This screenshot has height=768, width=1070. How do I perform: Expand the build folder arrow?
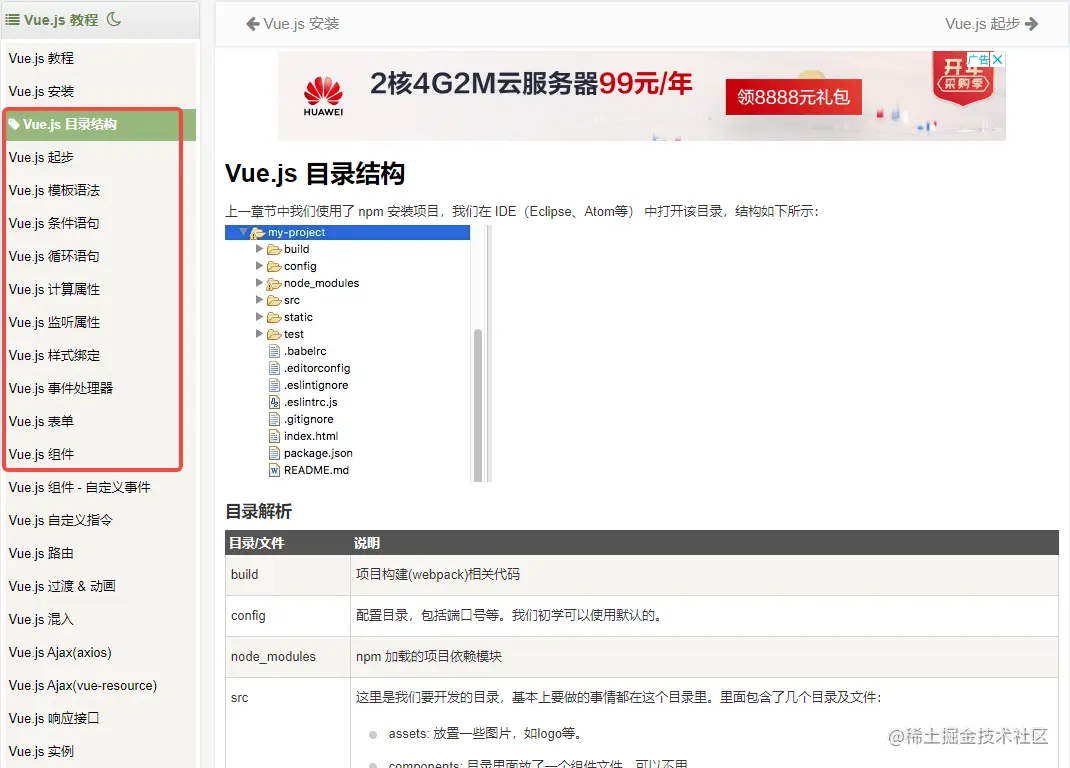(x=259, y=248)
